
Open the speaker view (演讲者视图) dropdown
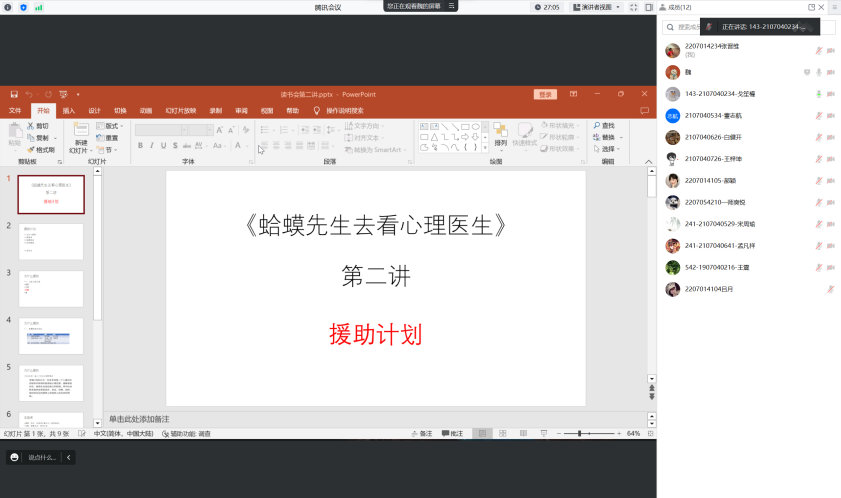pyautogui.click(x=596, y=7)
